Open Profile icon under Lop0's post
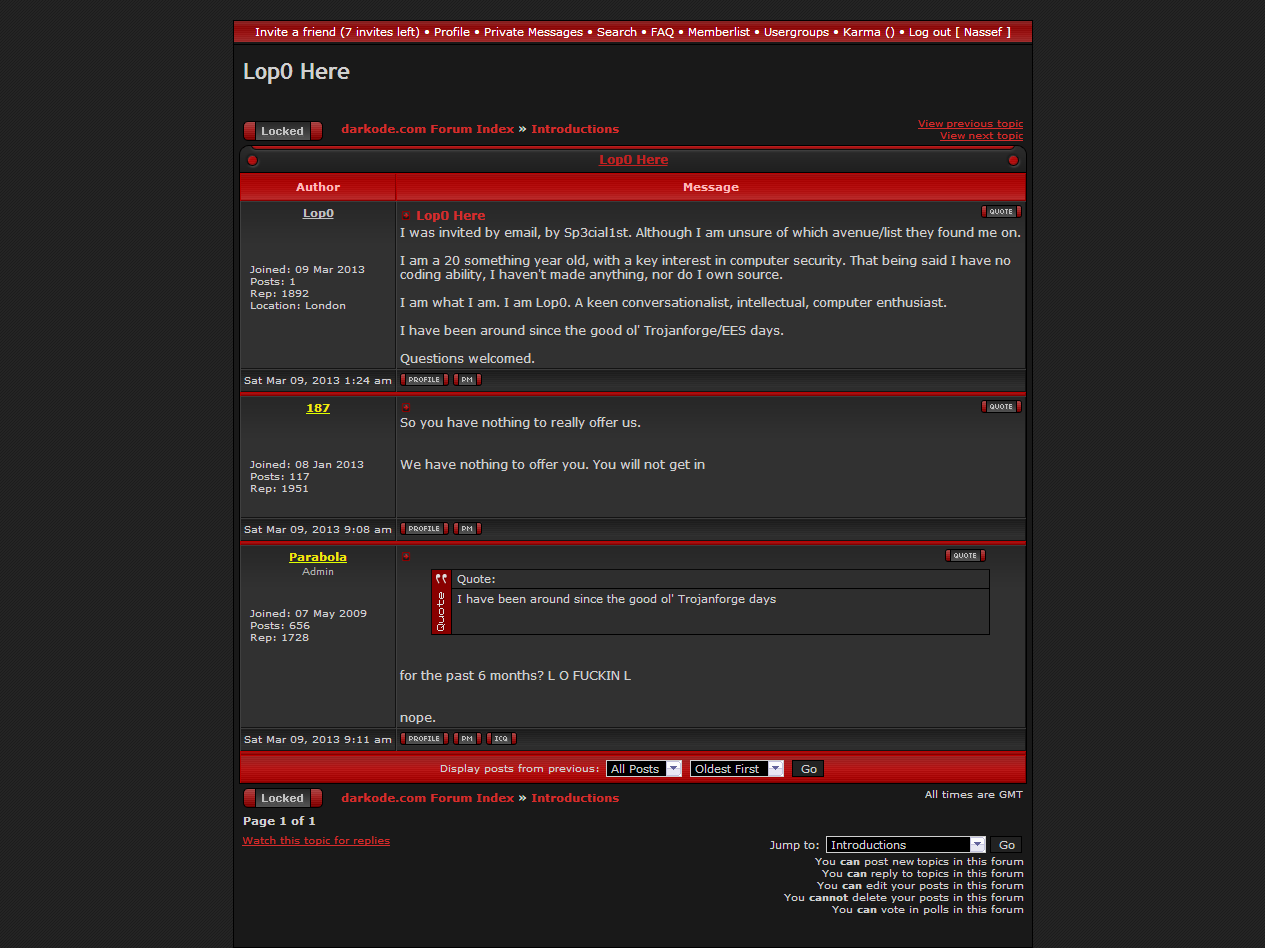The width and height of the screenshot is (1265, 948). [424, 380]
